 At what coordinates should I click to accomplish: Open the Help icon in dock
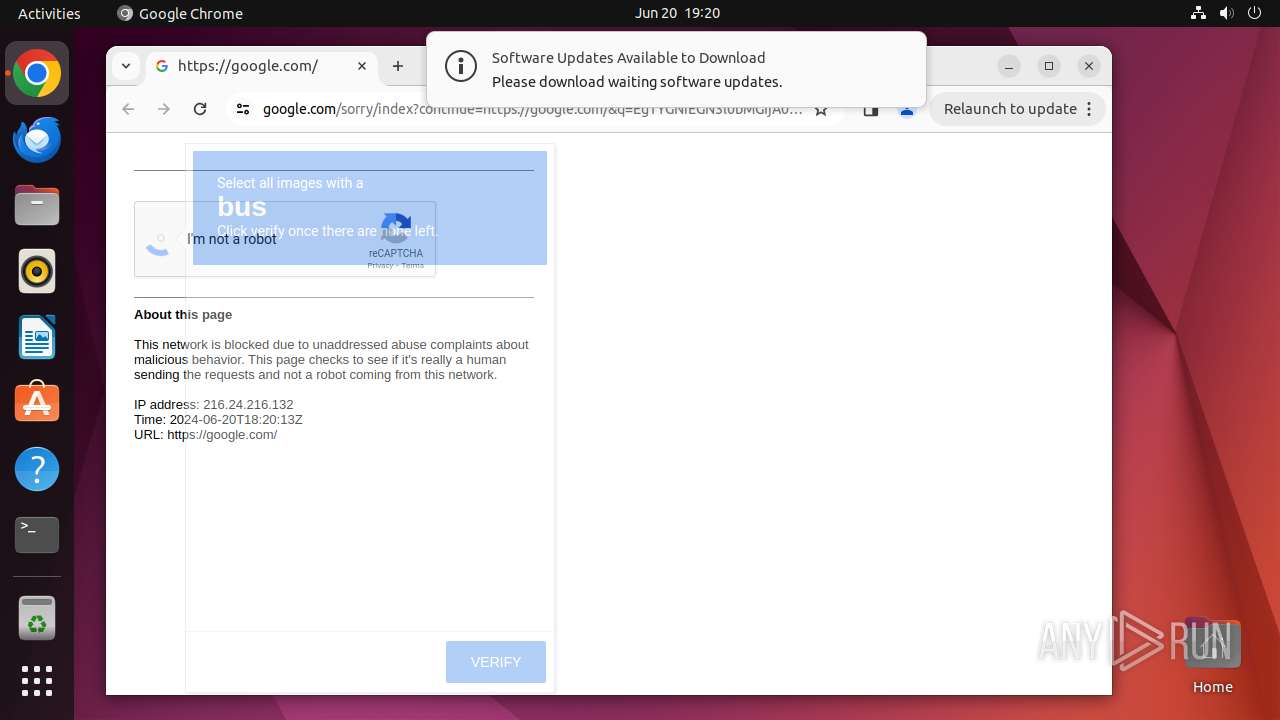37,469
